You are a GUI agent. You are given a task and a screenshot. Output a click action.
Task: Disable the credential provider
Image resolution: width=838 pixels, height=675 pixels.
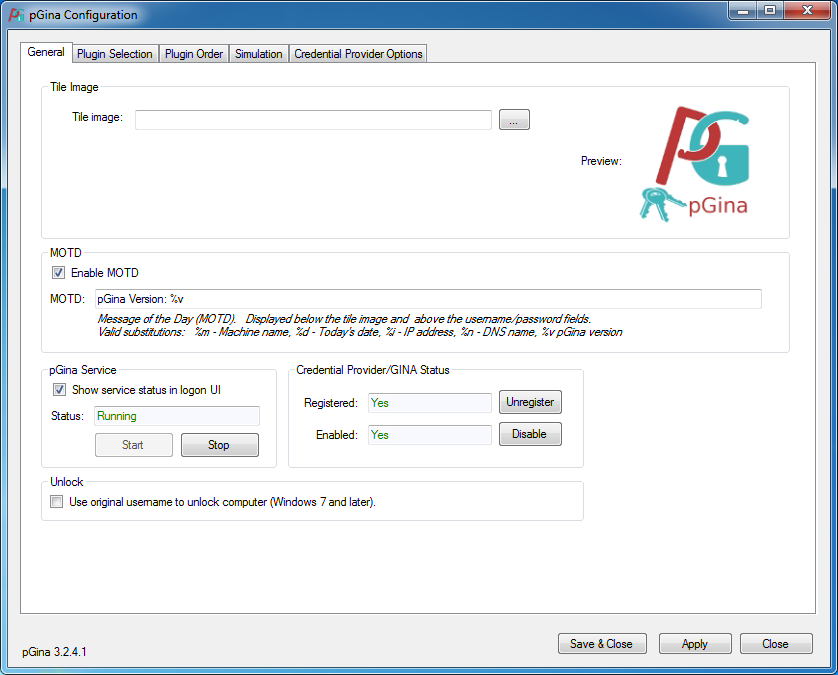point(530,434)
